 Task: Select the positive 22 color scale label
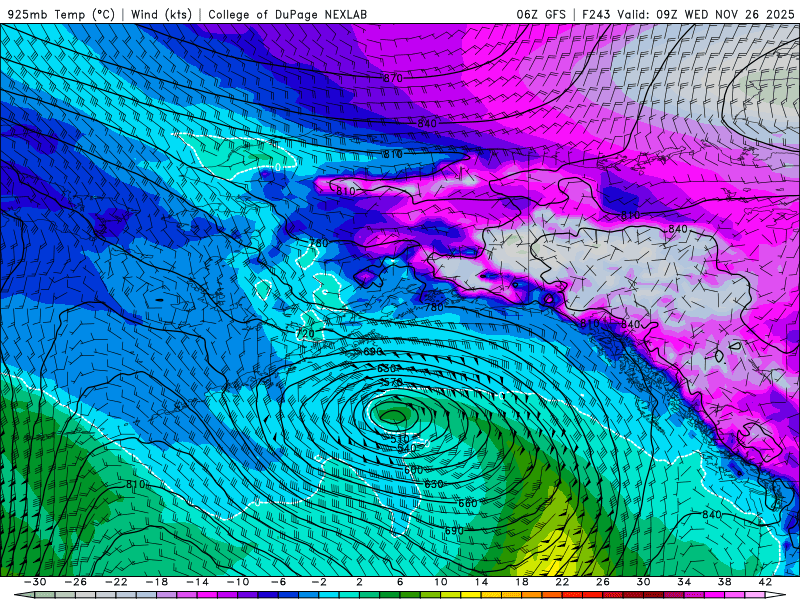click(x=562, y=582)
